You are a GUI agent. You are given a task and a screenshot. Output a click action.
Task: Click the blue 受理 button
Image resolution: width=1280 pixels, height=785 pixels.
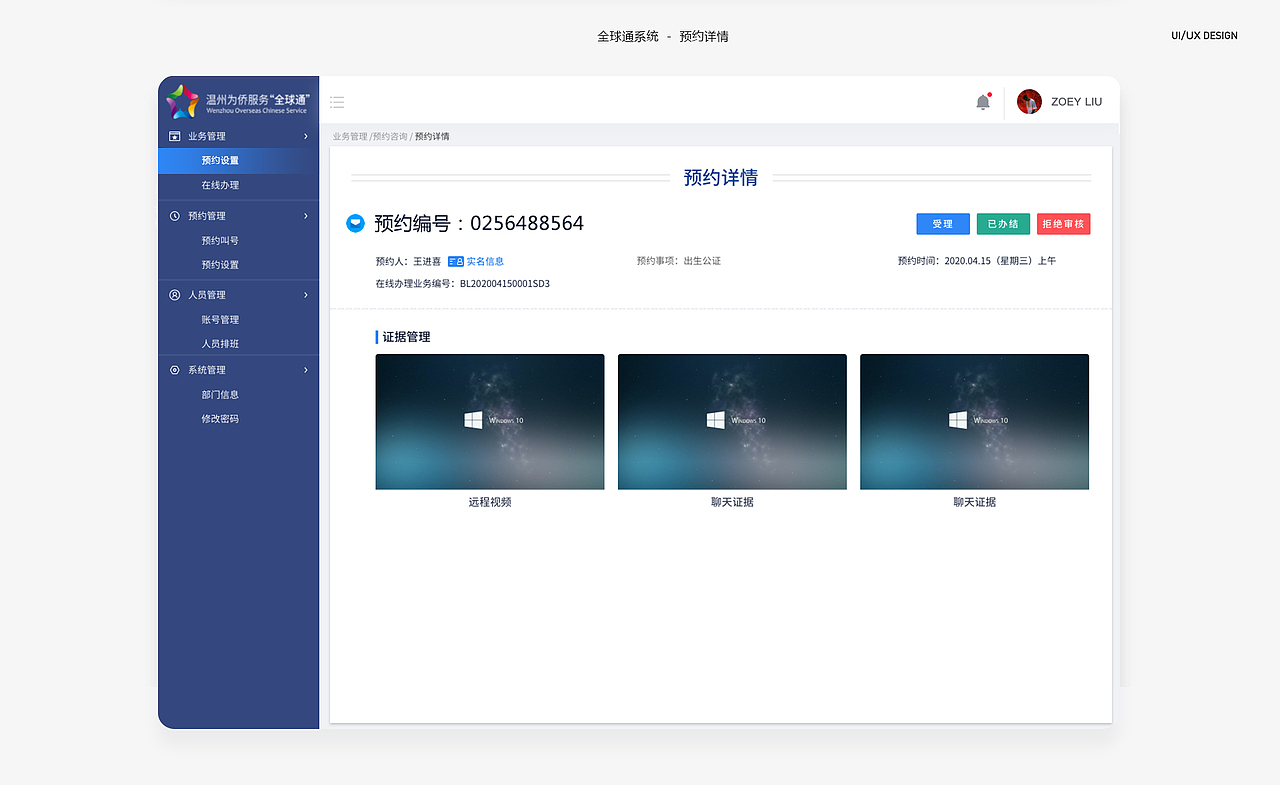coord(943,224)
